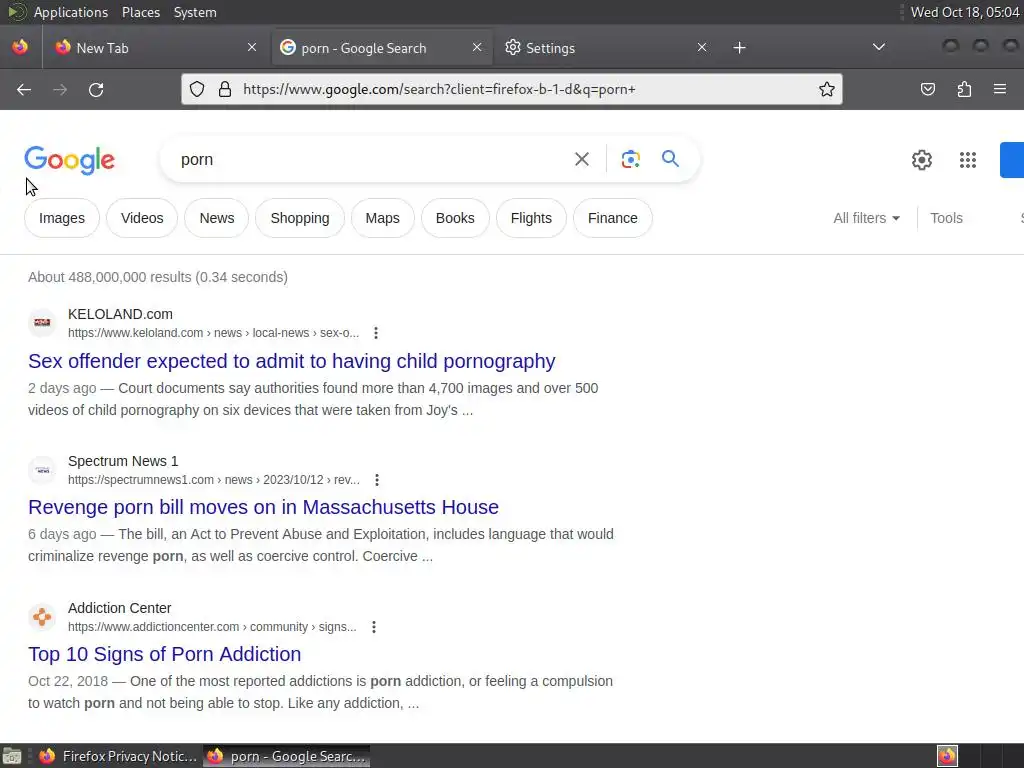Click the show desktop icon in bottom panel

[x=12, y=756]
